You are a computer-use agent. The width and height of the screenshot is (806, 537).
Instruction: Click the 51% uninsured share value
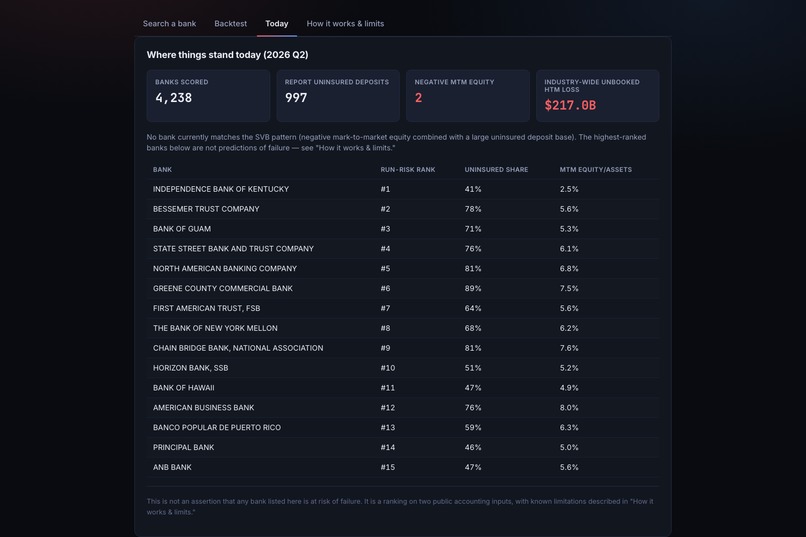tap(473, 368)
